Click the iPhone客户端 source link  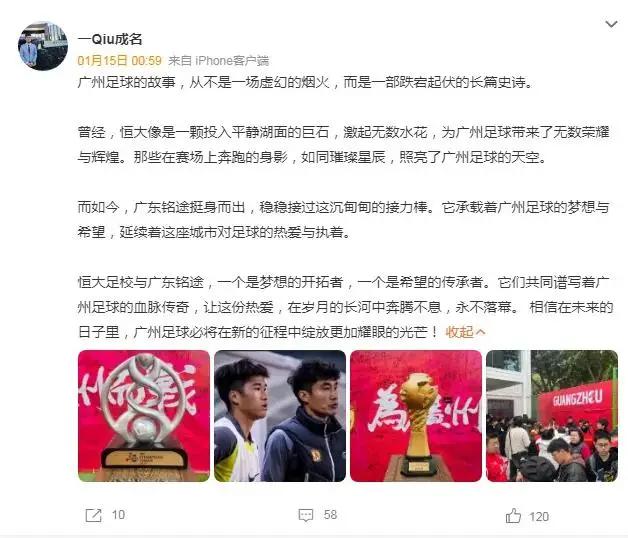(x=231, y=60)
